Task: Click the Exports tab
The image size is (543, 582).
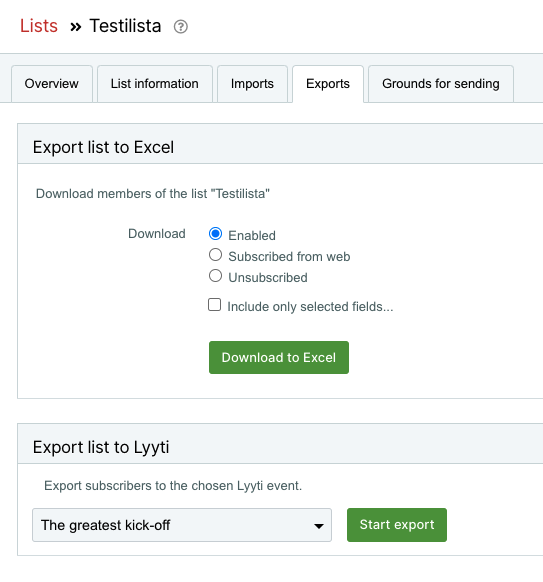Action: tap(328, 84)
